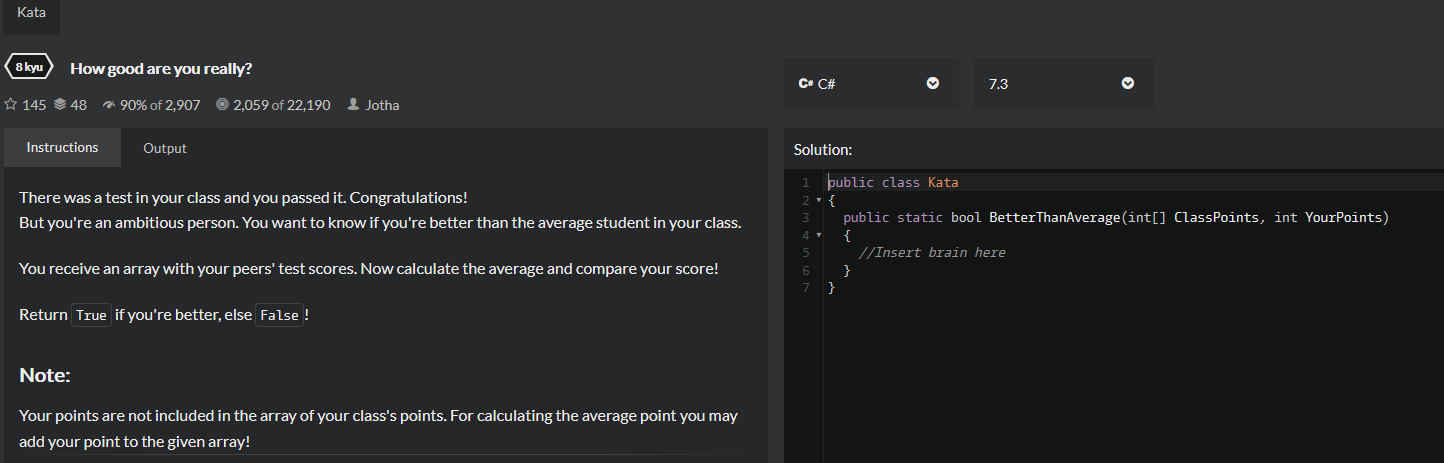Click line number 3 in the editor gutter
The image size is (1444, 463).
tap(805, 218)
